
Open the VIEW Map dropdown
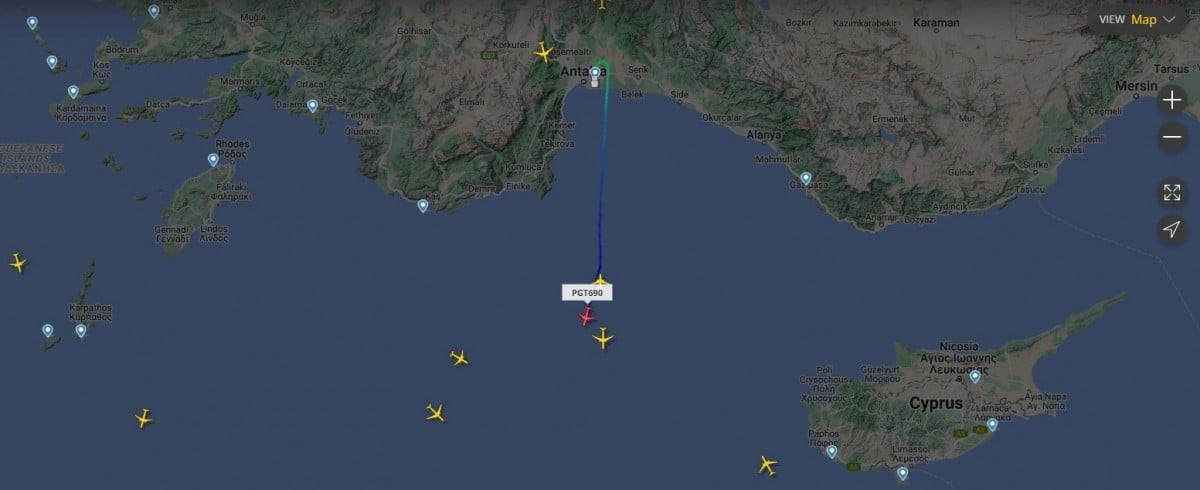tap(1139, 19)
